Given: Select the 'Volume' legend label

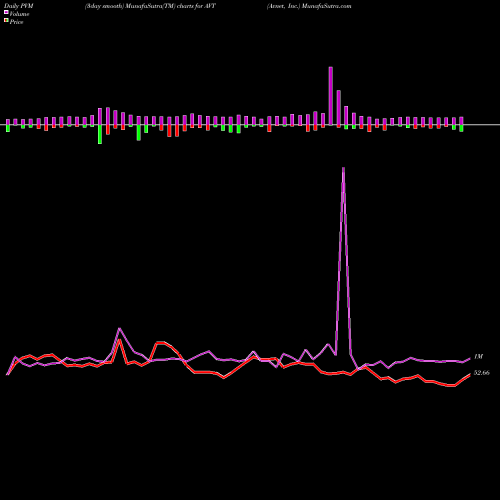Looking at the screenshot, I should 19,14.
